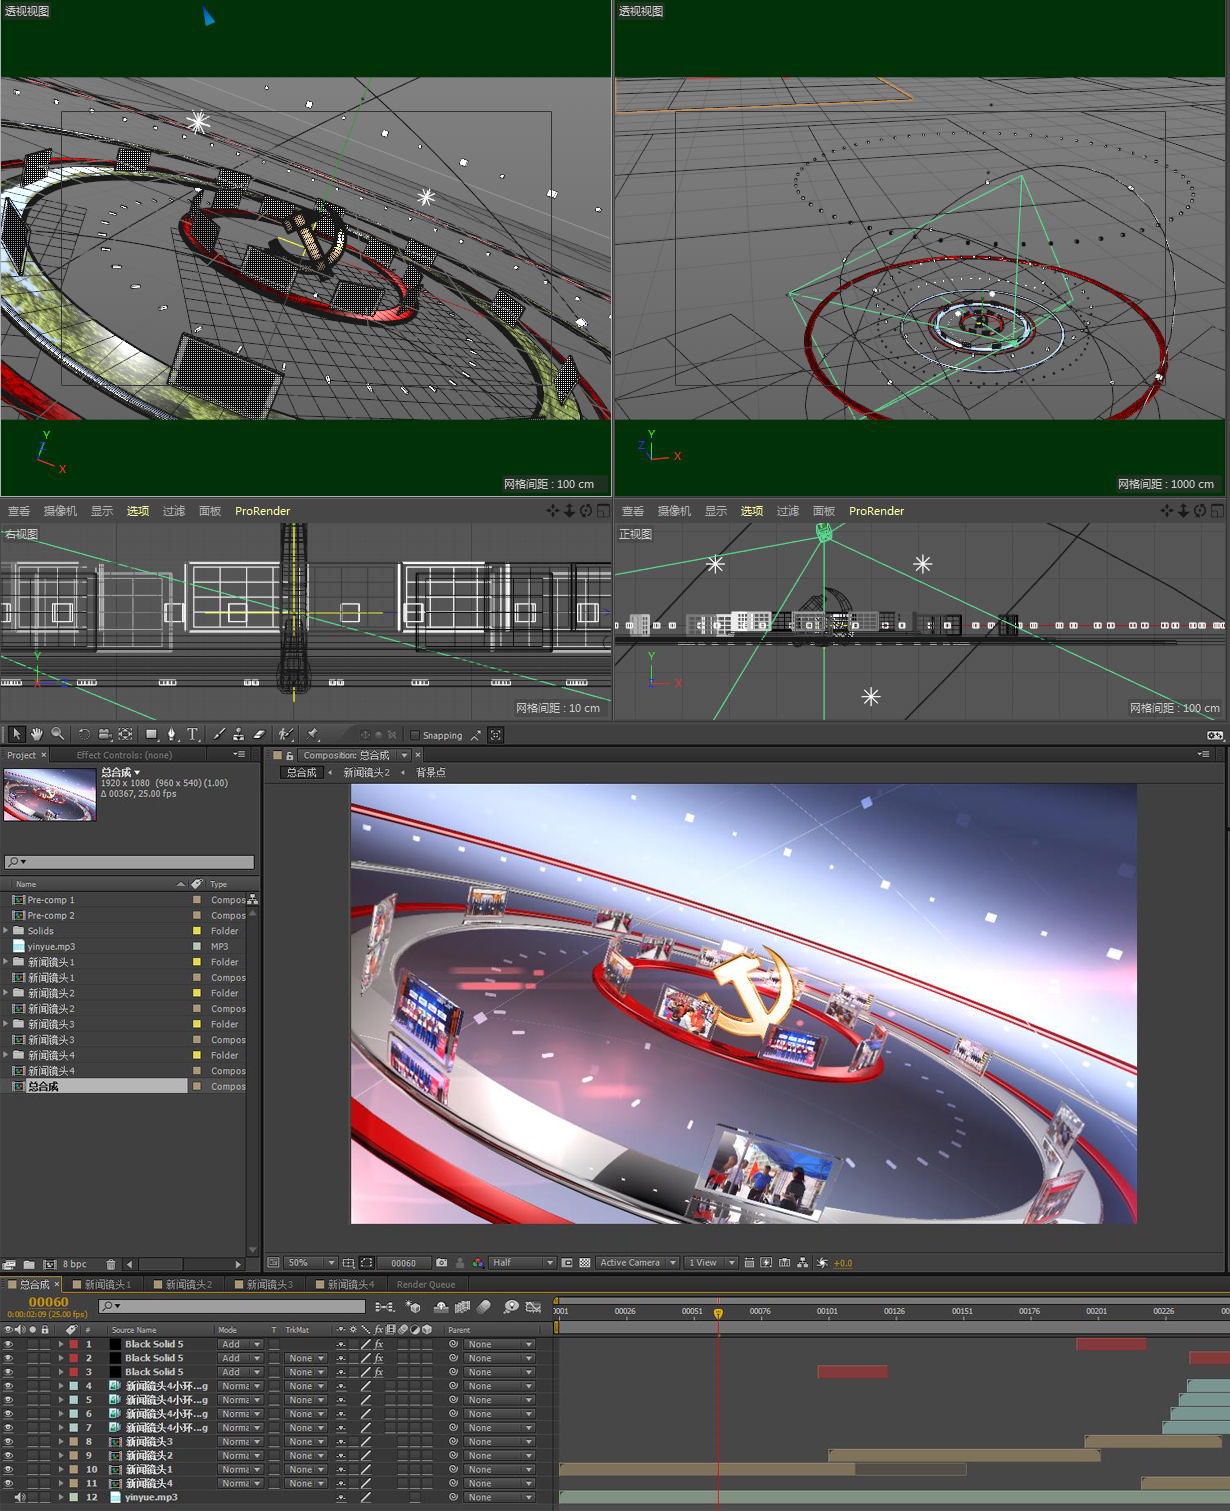The width and height of the screenshot is (1230, 1511).
Task: Open blend mode Add dropdown for layer 1
Action: point(240,1344)
